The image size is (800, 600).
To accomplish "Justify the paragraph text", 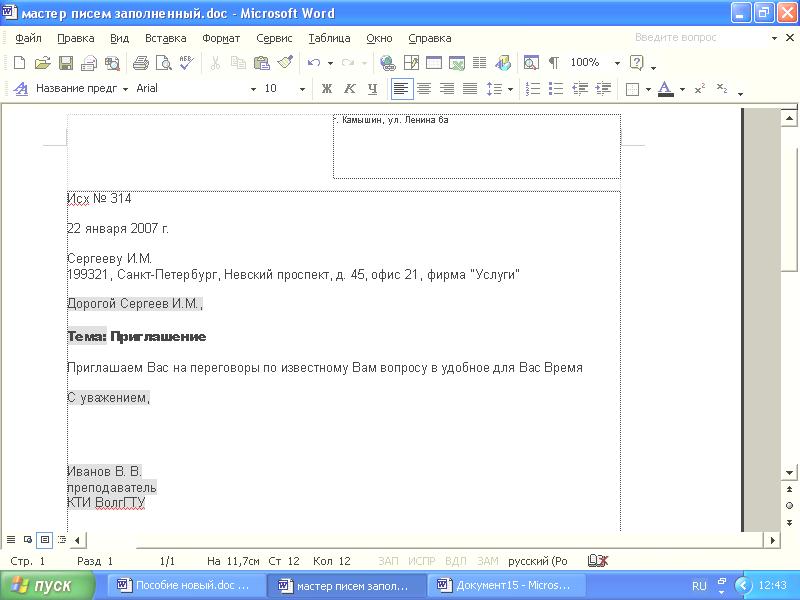I will point(470,89).
